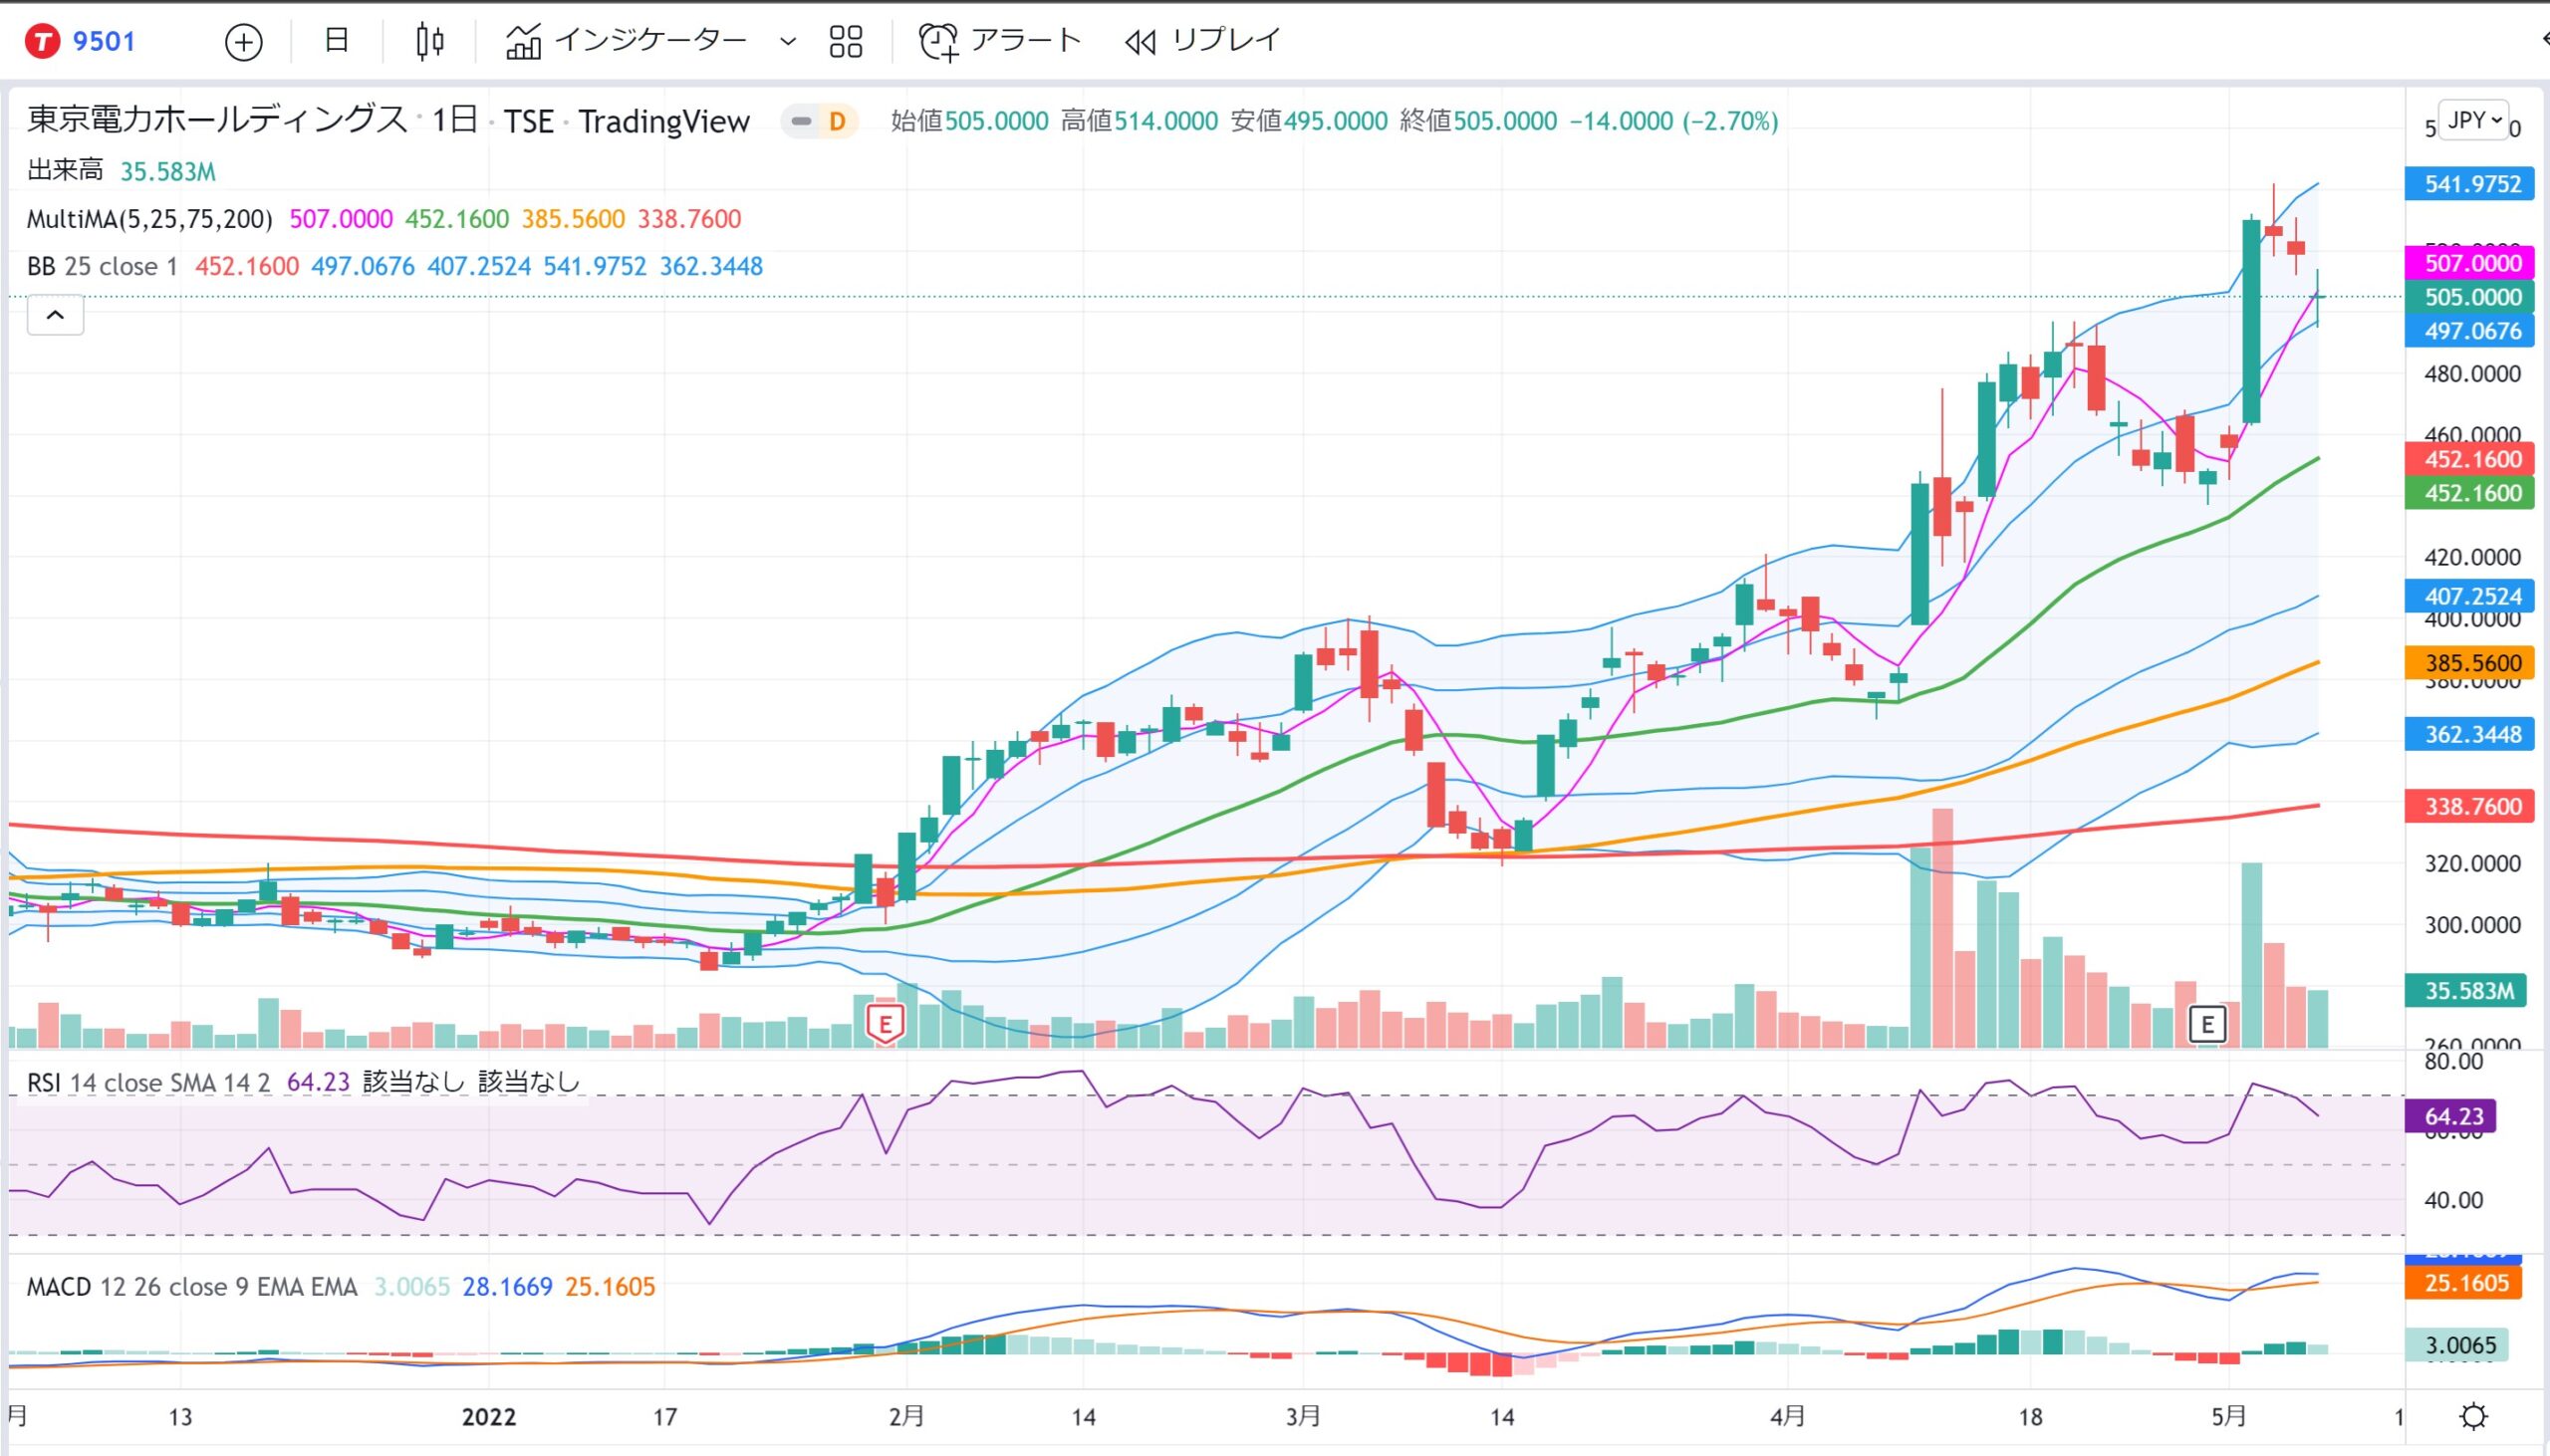Click the 3.0065 MACD histogram label

coord(2459,1346)
